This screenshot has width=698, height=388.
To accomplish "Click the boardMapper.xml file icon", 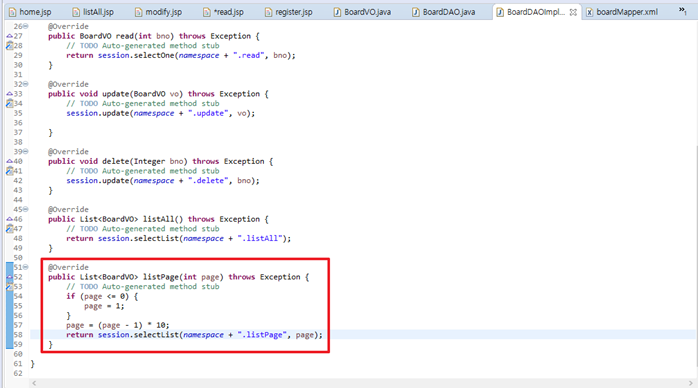I will (589, 12).
